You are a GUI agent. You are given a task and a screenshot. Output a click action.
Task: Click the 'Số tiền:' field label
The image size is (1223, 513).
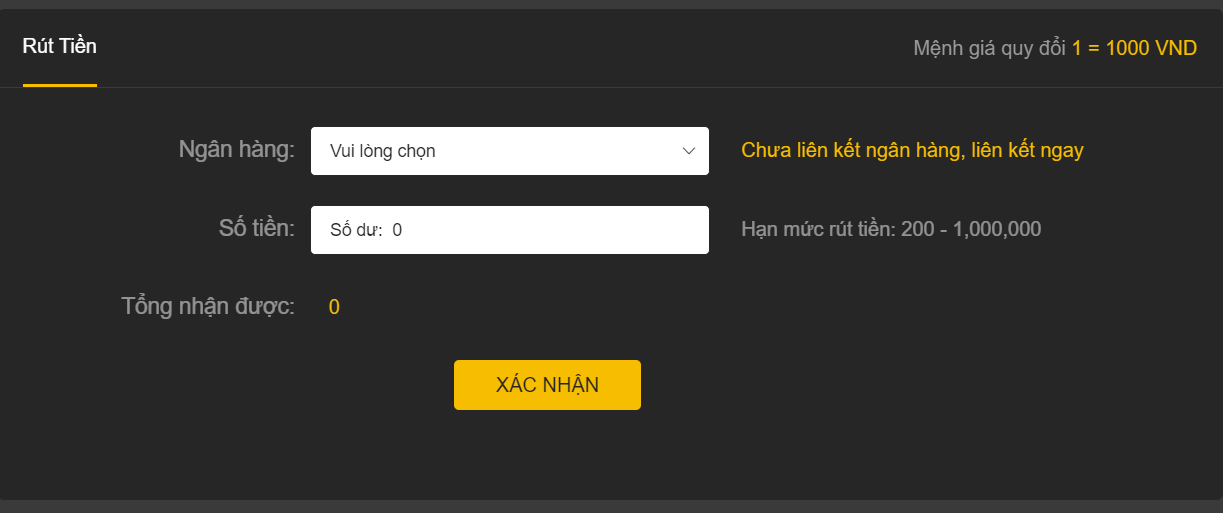click(257, 228)
